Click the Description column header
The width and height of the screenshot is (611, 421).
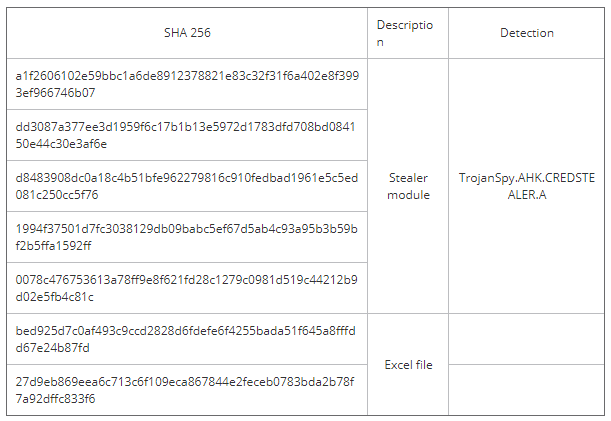point(405,33)
